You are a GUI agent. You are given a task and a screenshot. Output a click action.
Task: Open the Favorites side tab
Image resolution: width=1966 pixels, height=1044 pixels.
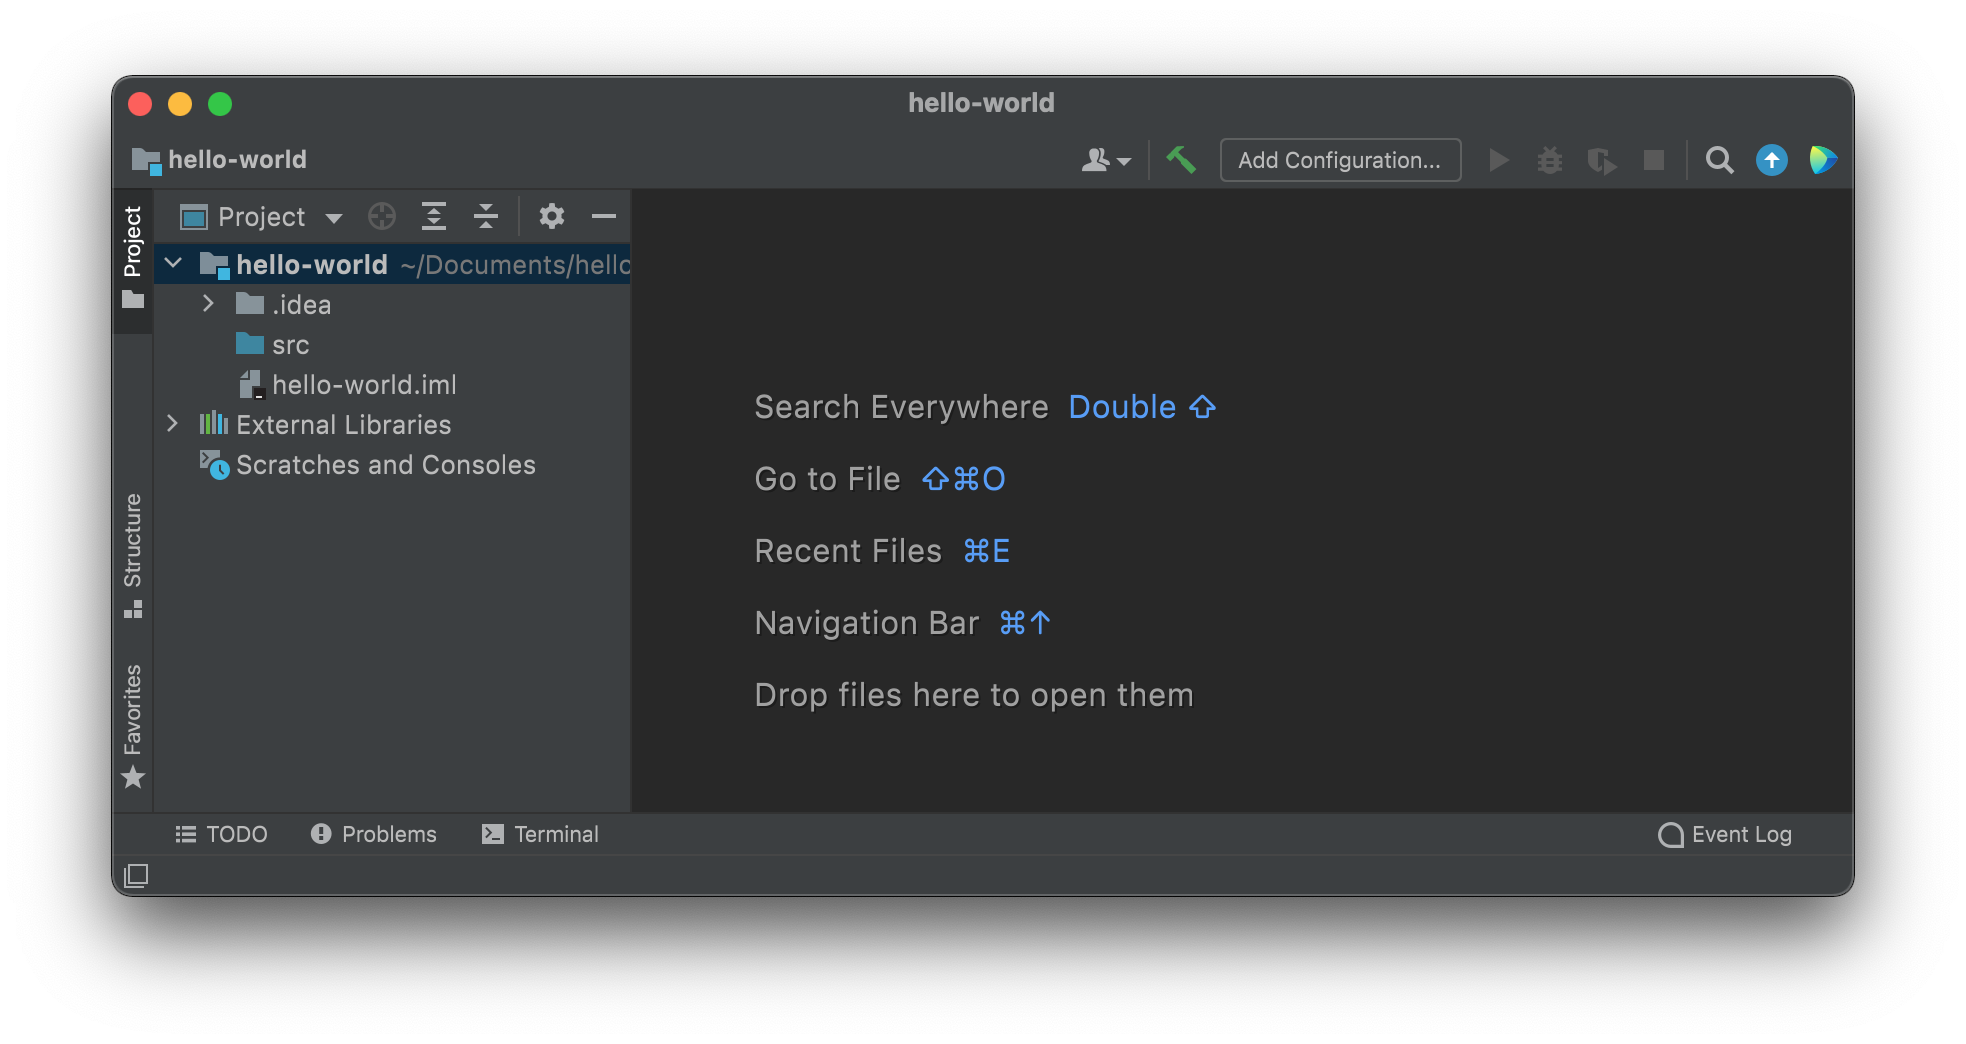[133, 727]
